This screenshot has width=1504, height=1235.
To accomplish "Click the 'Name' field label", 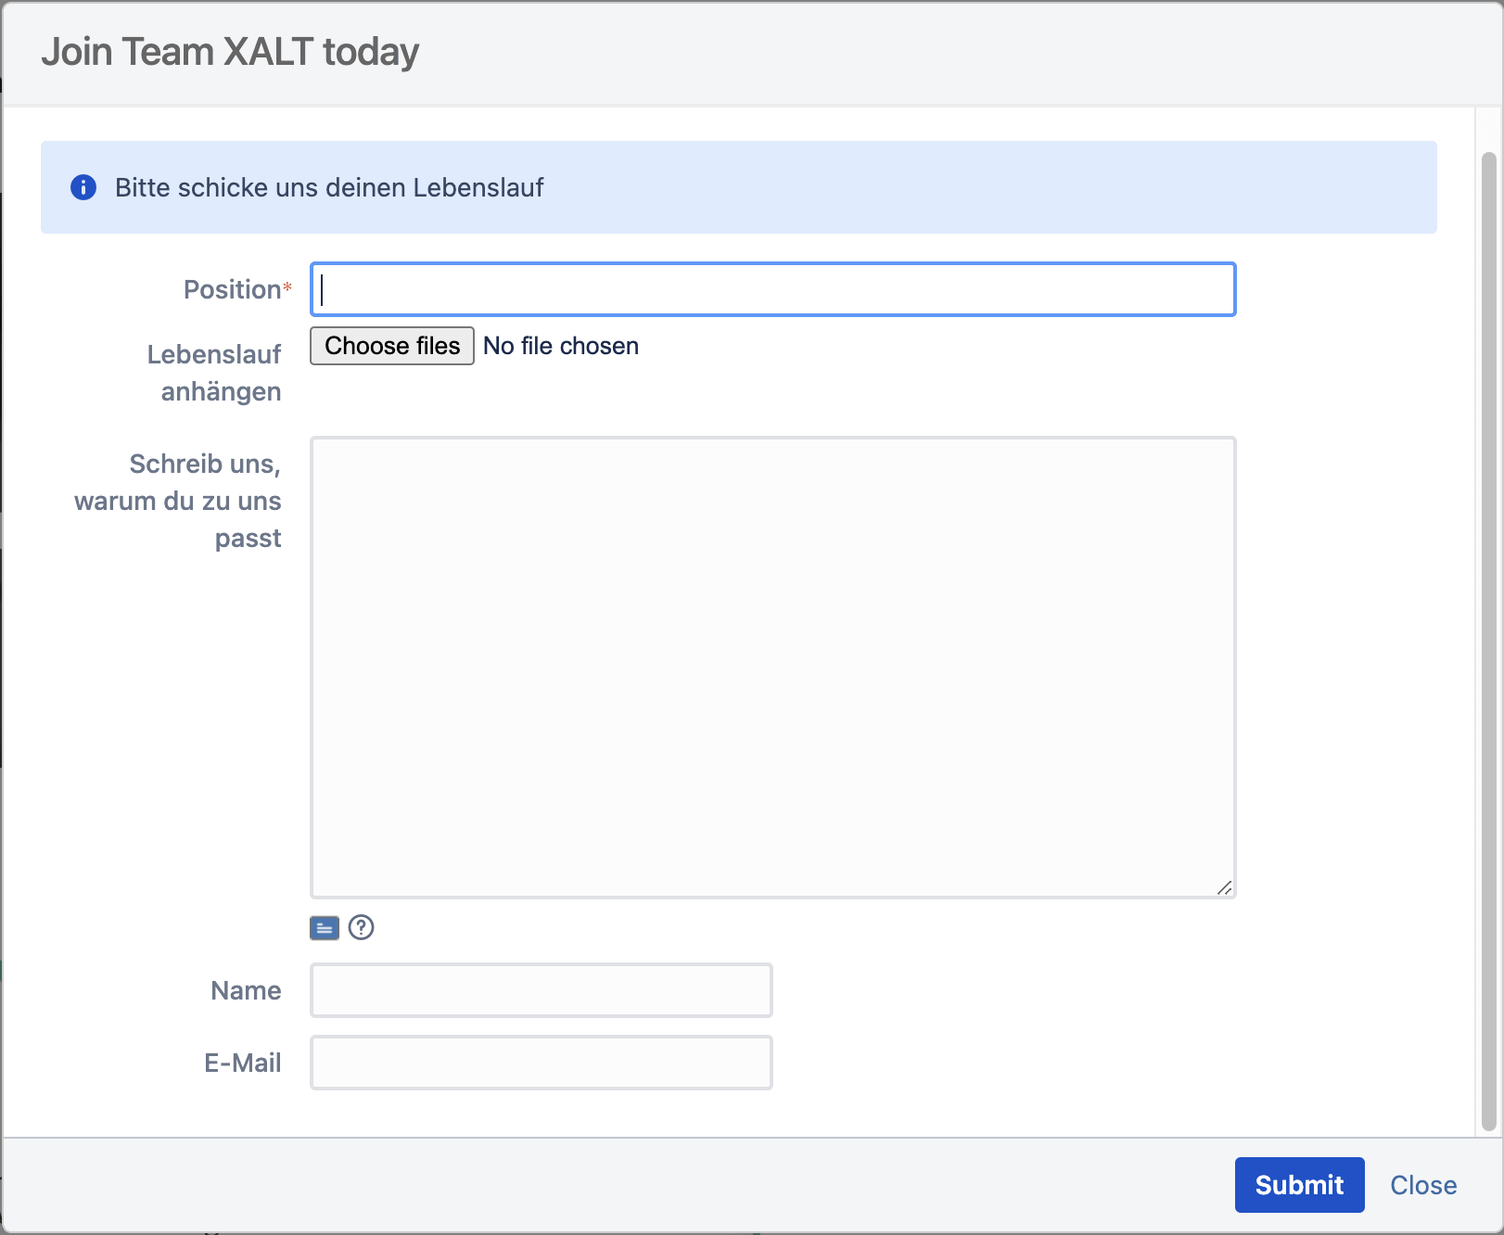I will click(246, 990).
